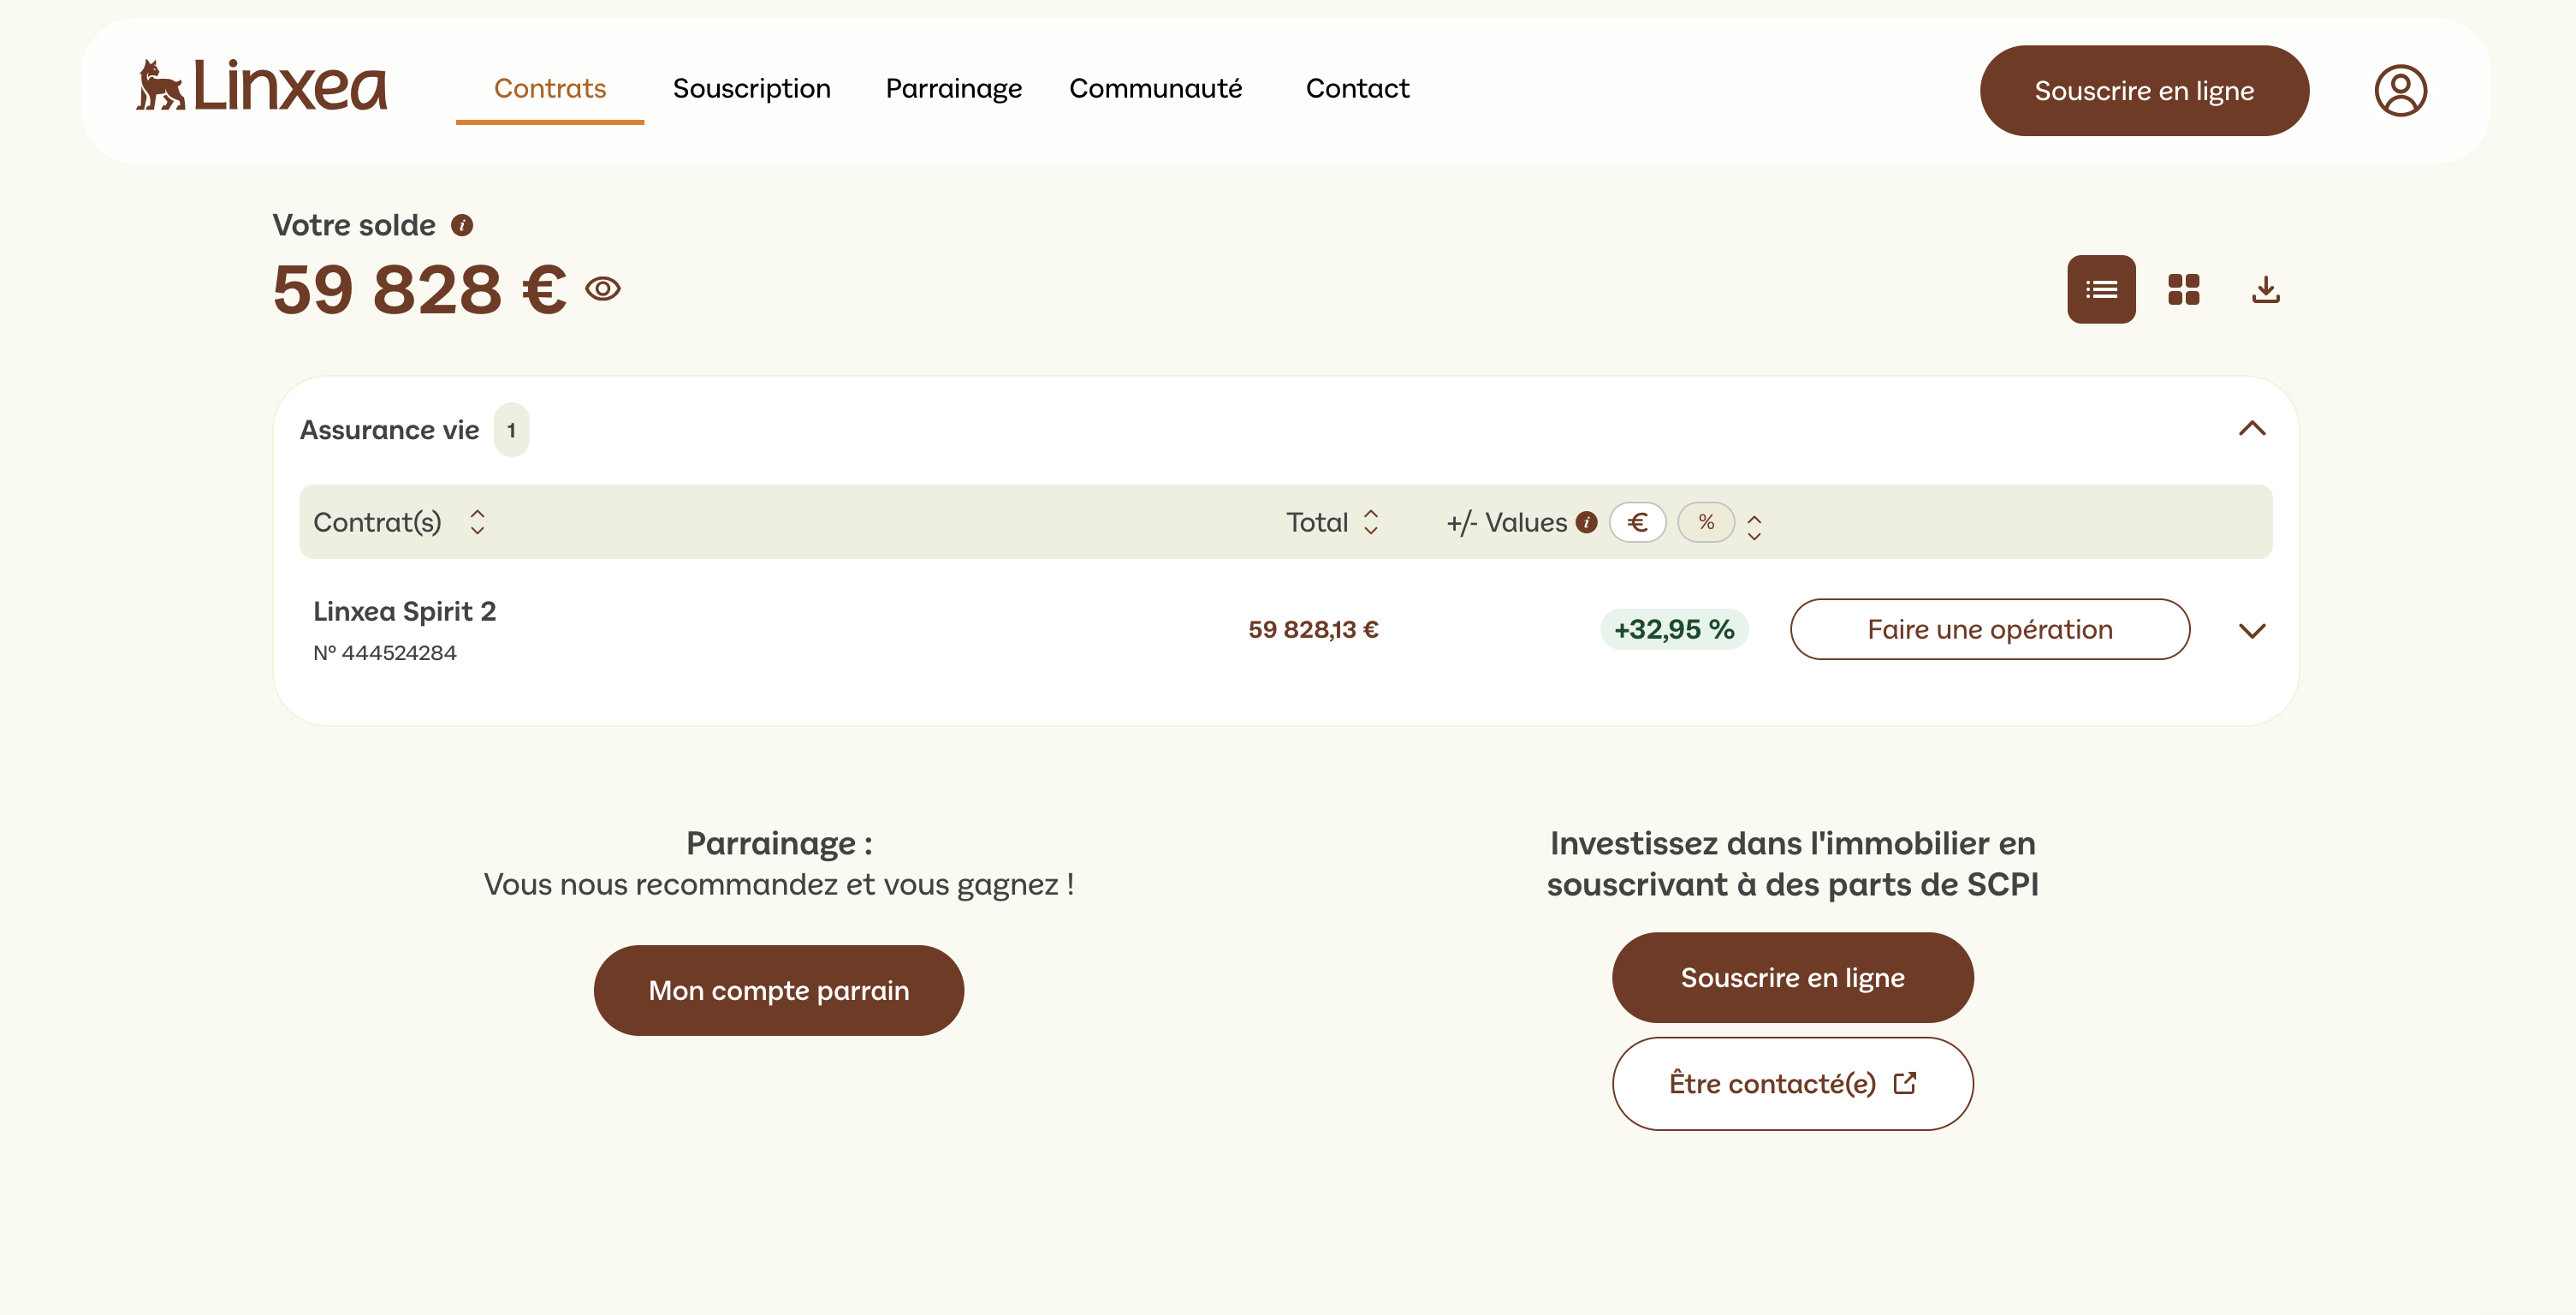
Task: Click Mon compte parrain button
Action: click(x=779, y=990)
